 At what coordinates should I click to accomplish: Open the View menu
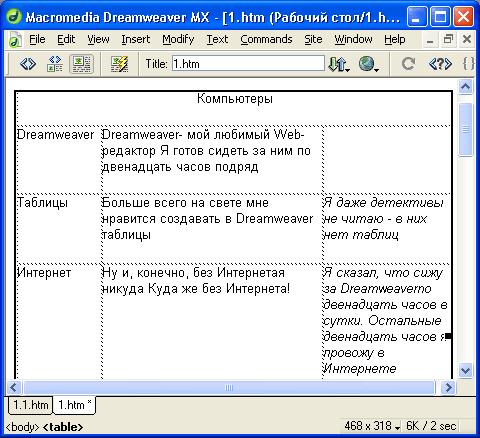click(98, 39)
